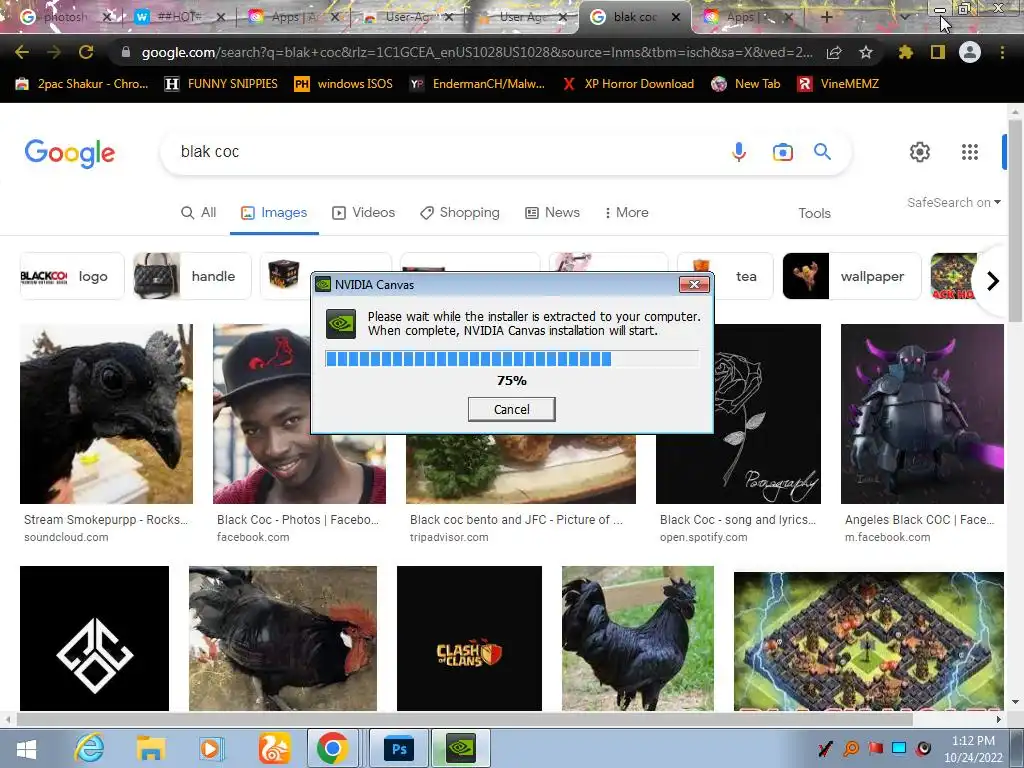Screen dimensions: 1024x768
Task: Open the Stream Smokepurpp chicken image
Action: [106, 414]
